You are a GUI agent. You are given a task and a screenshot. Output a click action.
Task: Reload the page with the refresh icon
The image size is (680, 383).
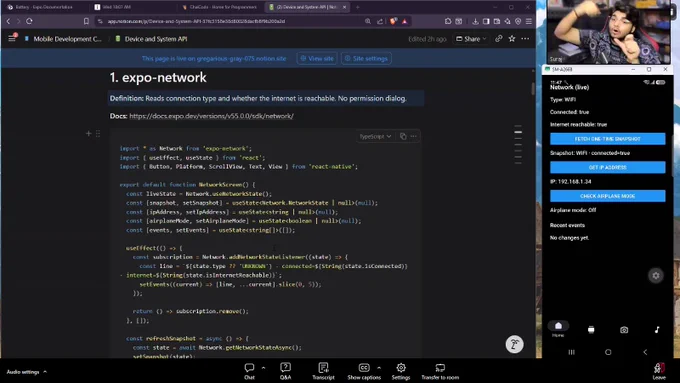tap(29, 21)
